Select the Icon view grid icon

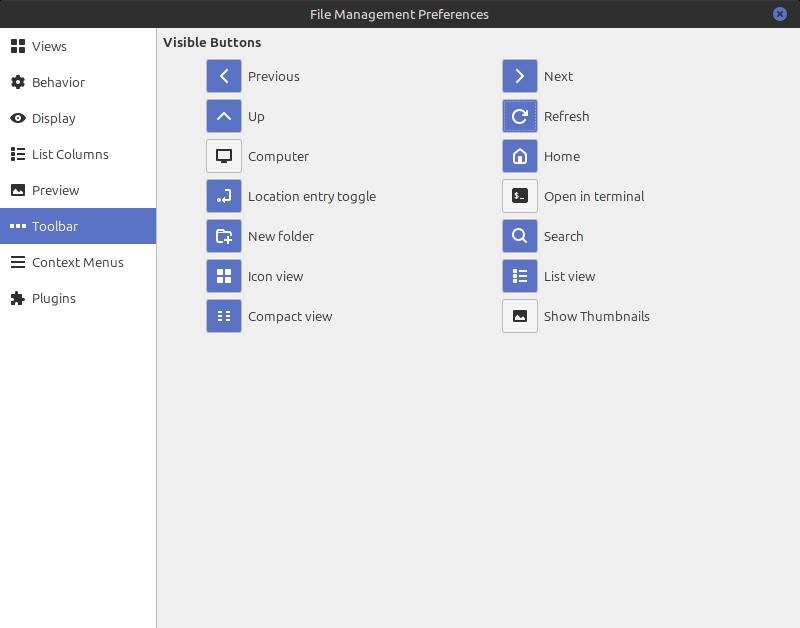pyautogui.click(x=224, y=276)
